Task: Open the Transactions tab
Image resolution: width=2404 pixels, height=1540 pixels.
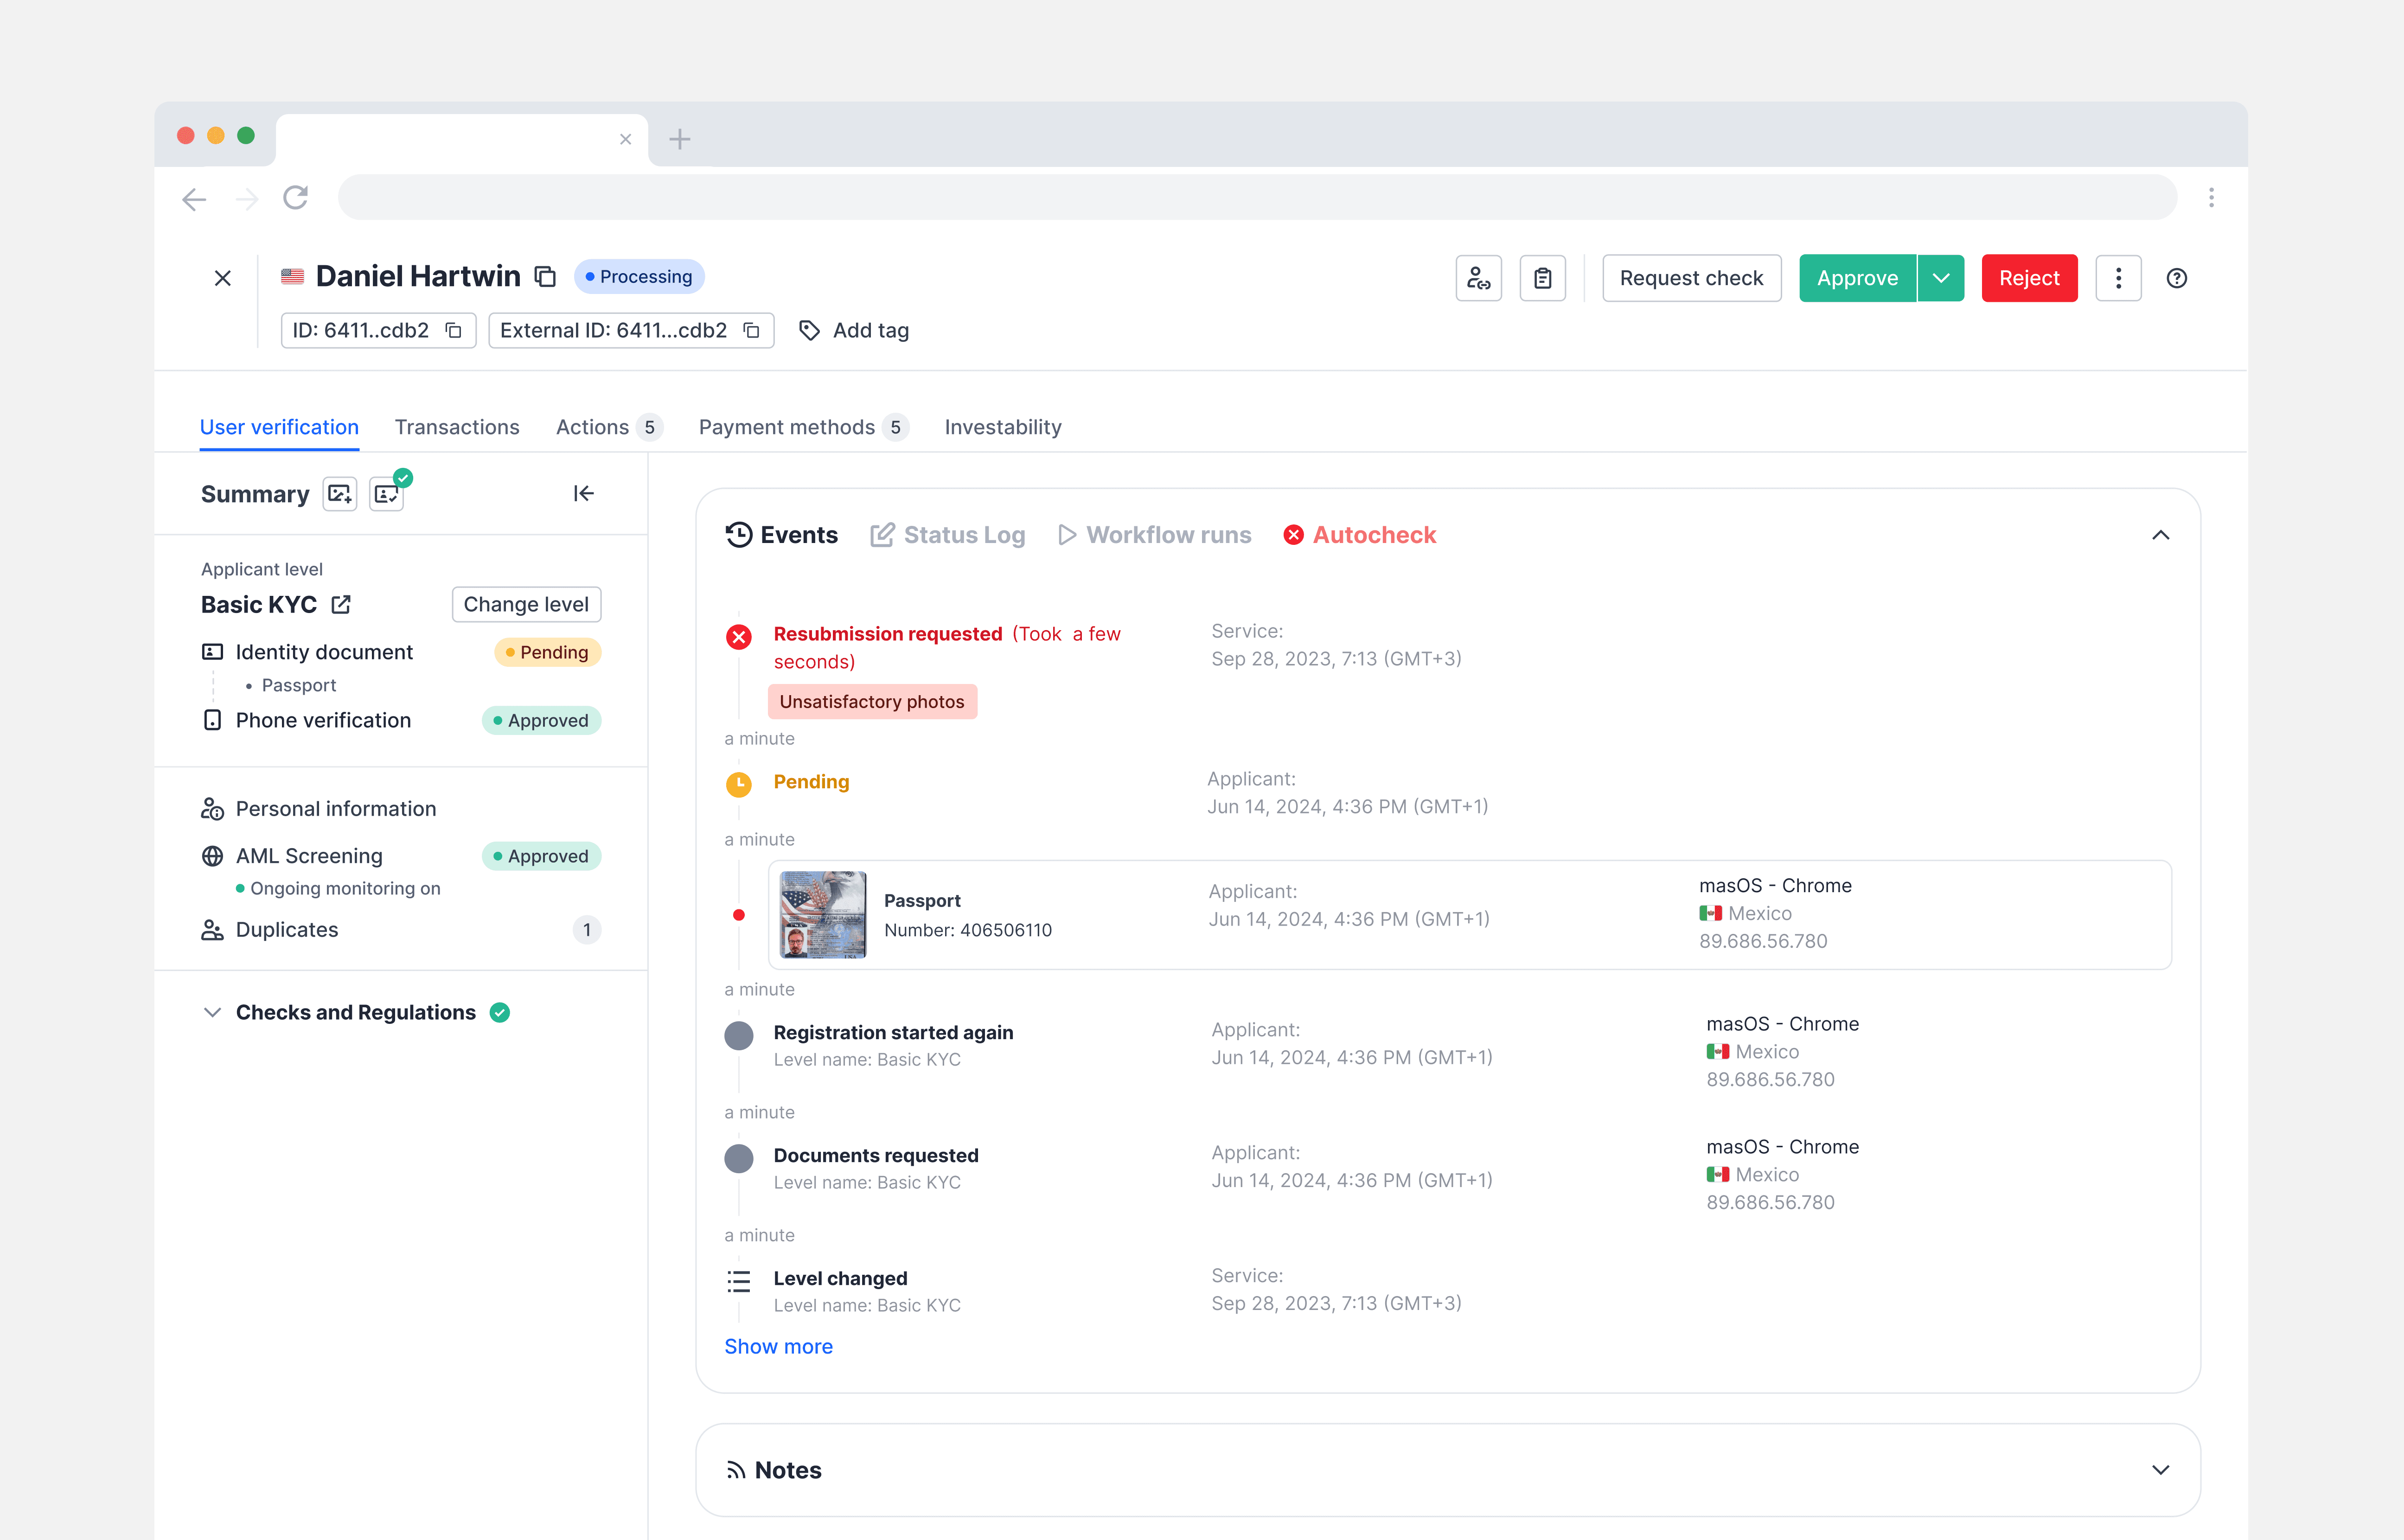Action: click(457, 427)
